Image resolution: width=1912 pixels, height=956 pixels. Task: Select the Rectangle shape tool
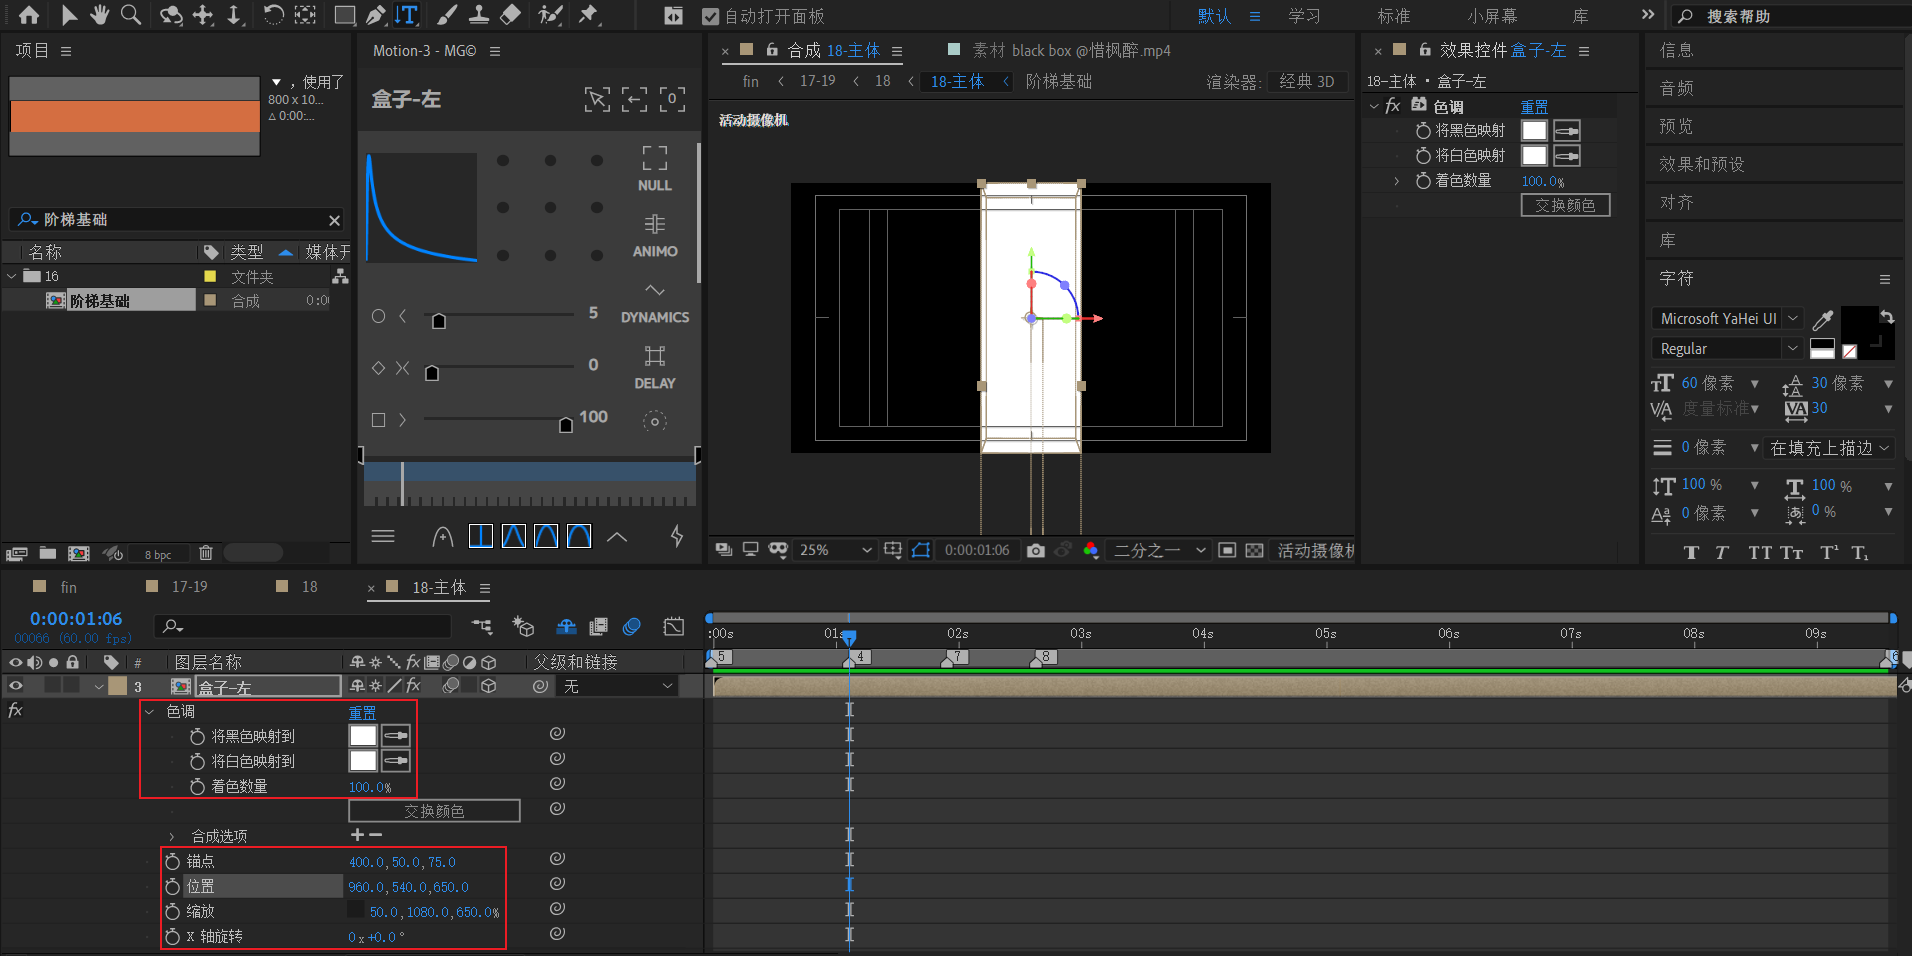344,15
